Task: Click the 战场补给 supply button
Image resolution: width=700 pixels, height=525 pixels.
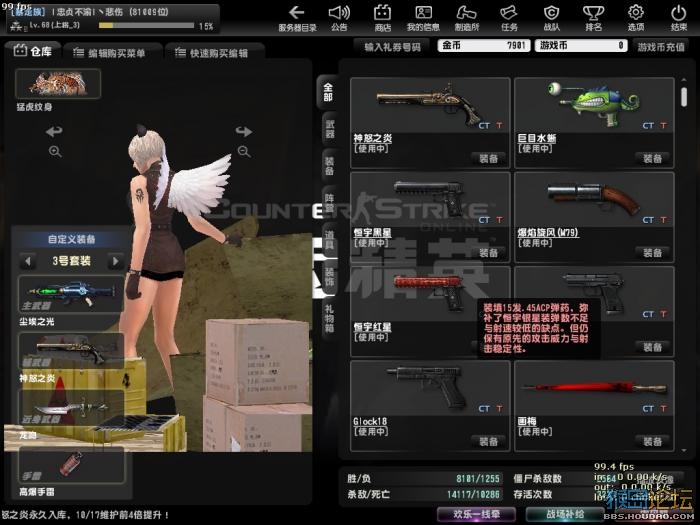Action: (x=565, y=514)
